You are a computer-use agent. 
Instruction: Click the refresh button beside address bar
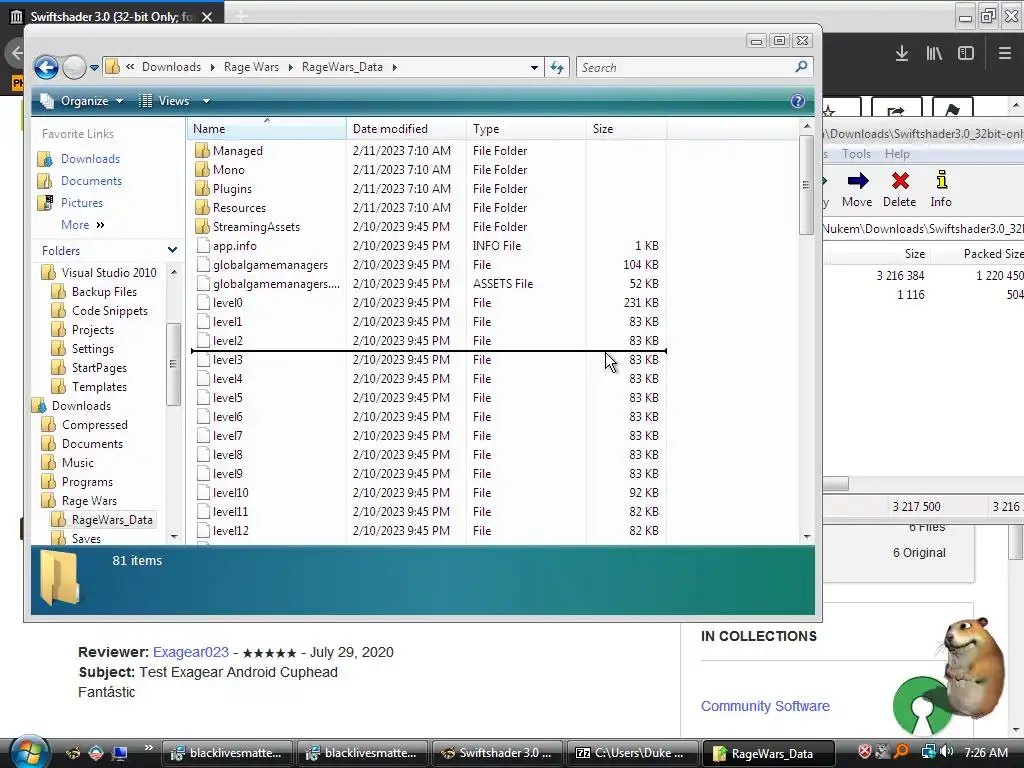pos(557,67)
